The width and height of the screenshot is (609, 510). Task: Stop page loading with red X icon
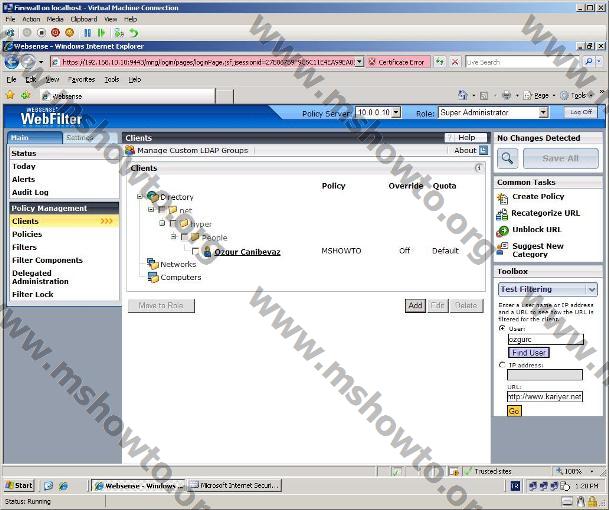tap(455, 62)
